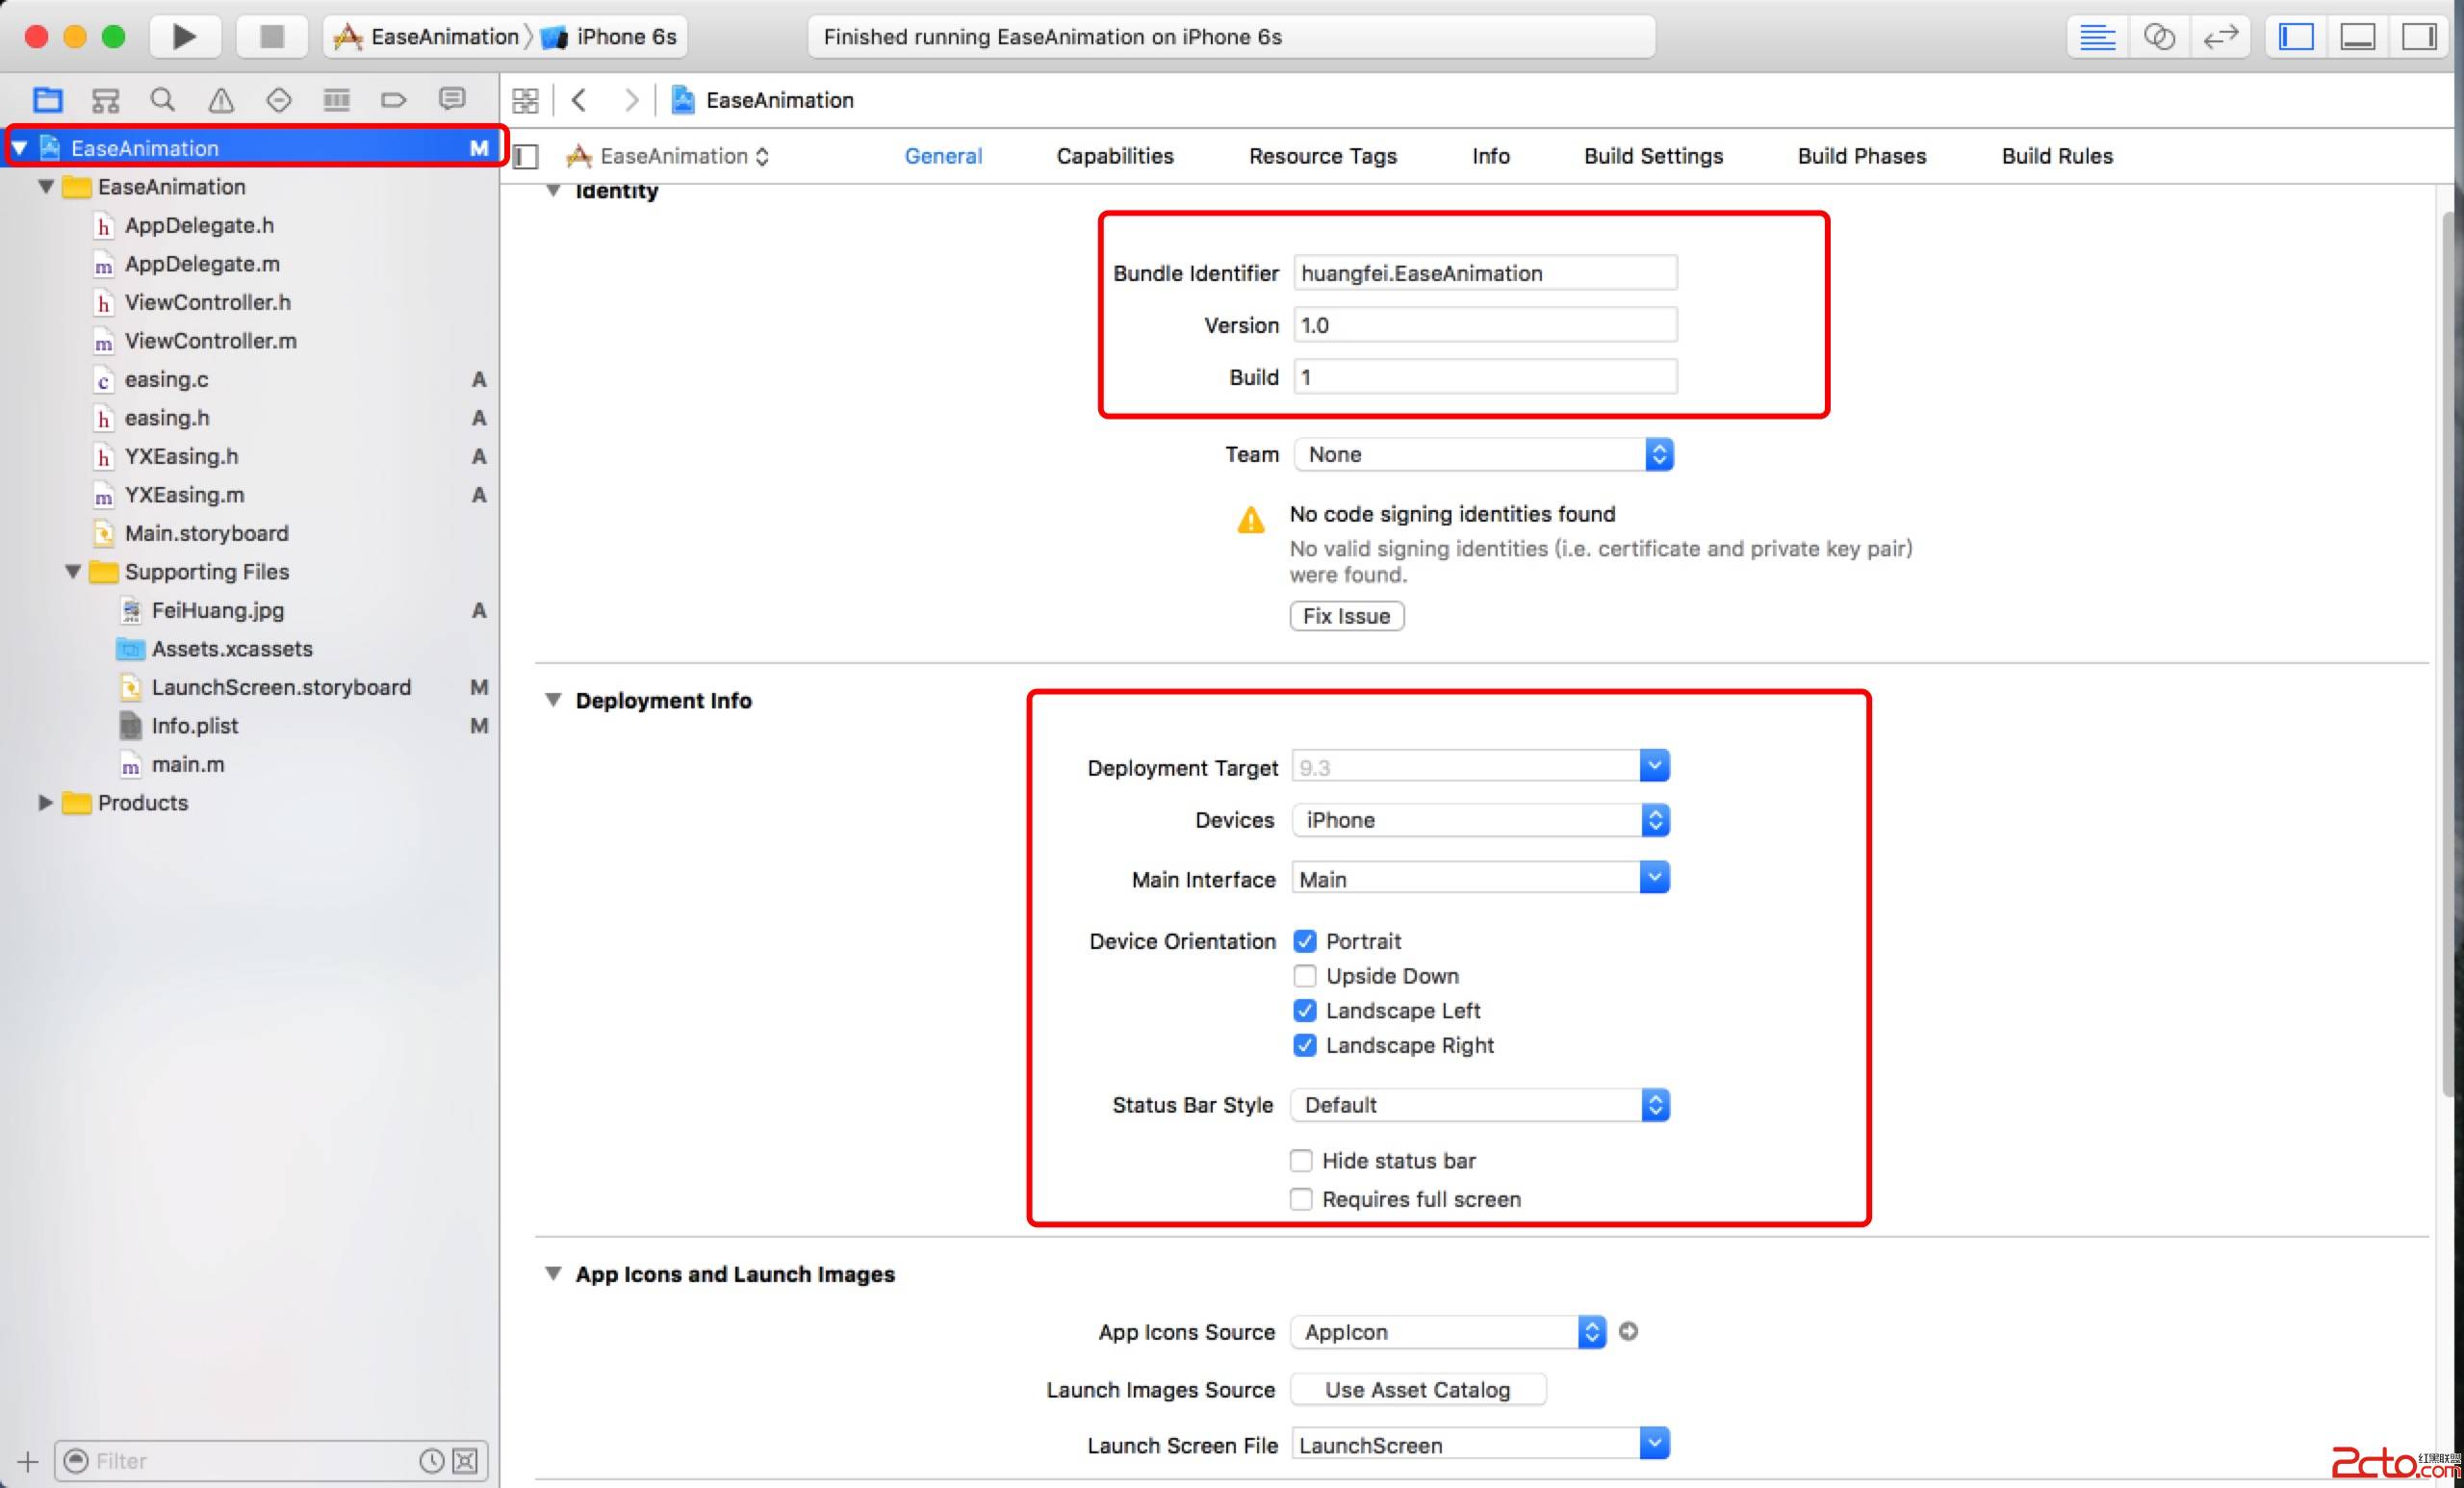
Task: Toggle the Upside Down orientation checkbox
Action: click(1304, 976)
